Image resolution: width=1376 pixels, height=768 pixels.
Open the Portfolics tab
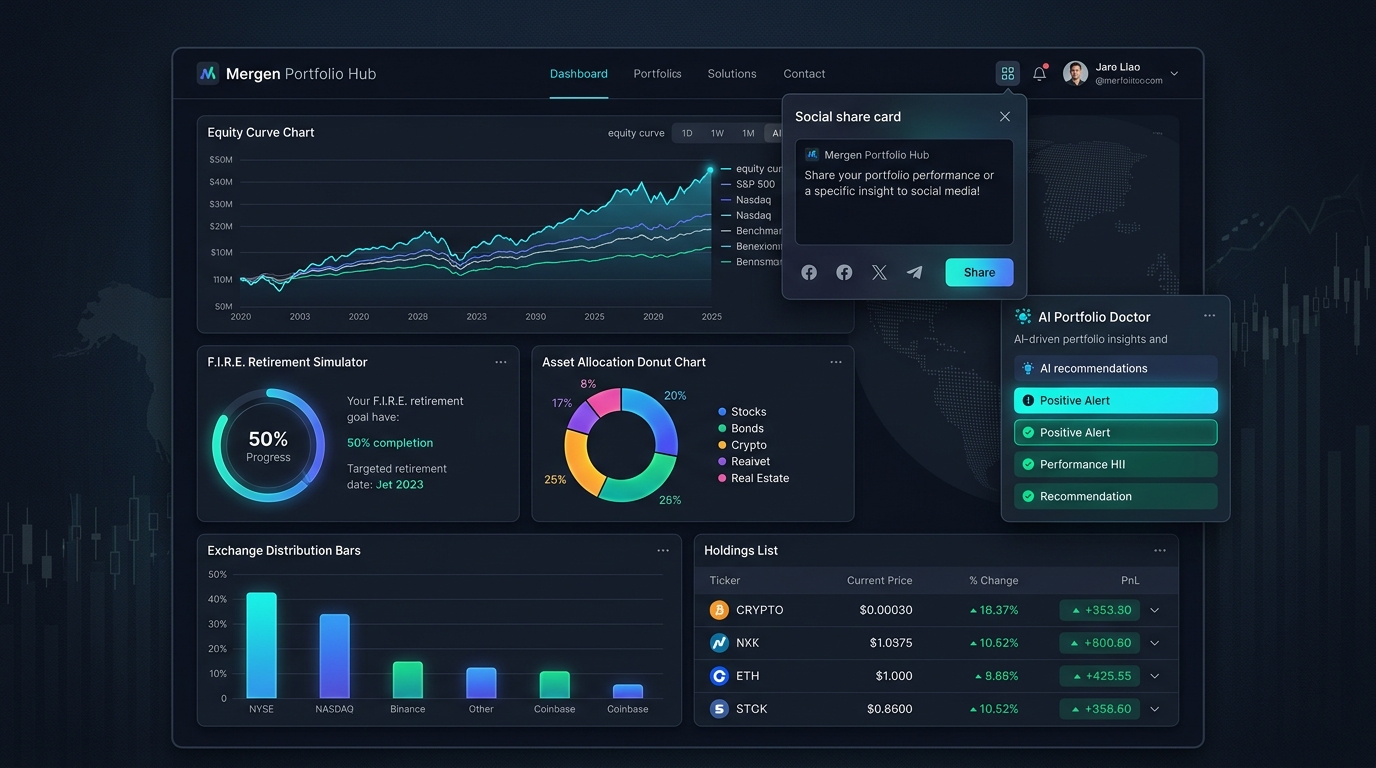657,74
